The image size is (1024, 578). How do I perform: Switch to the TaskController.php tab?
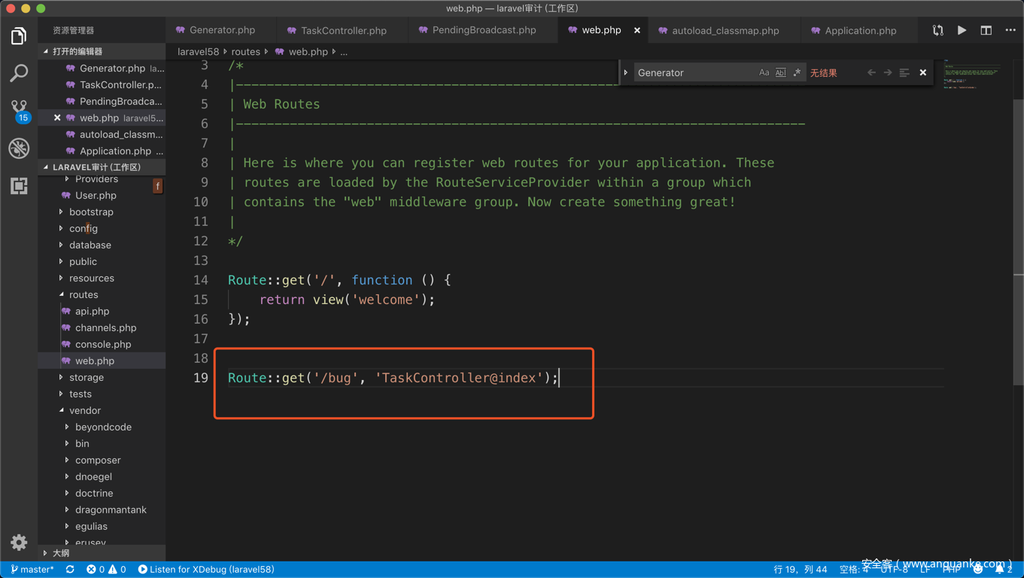[343, 31]
